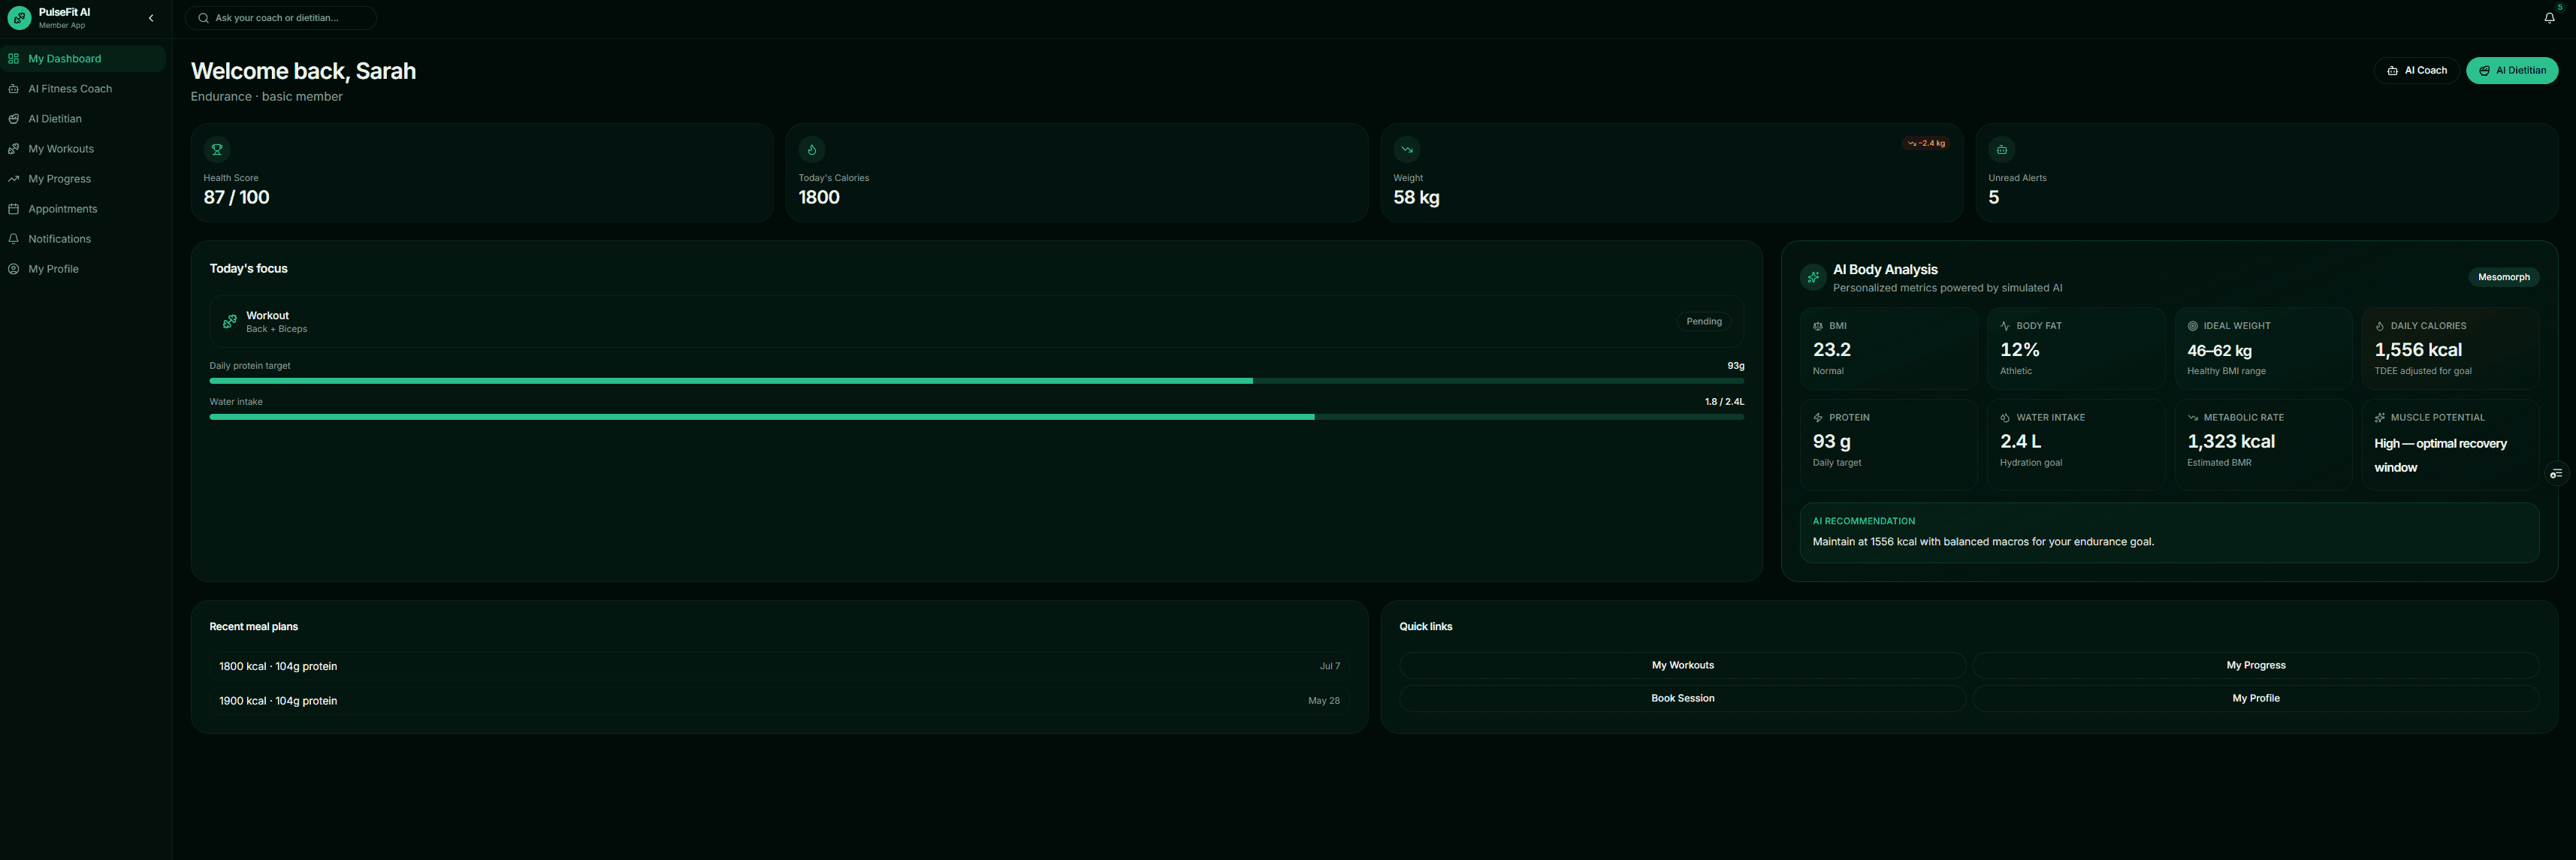
Task: Click the Daily protein target progress bar
Action: [x=976, y=381]
